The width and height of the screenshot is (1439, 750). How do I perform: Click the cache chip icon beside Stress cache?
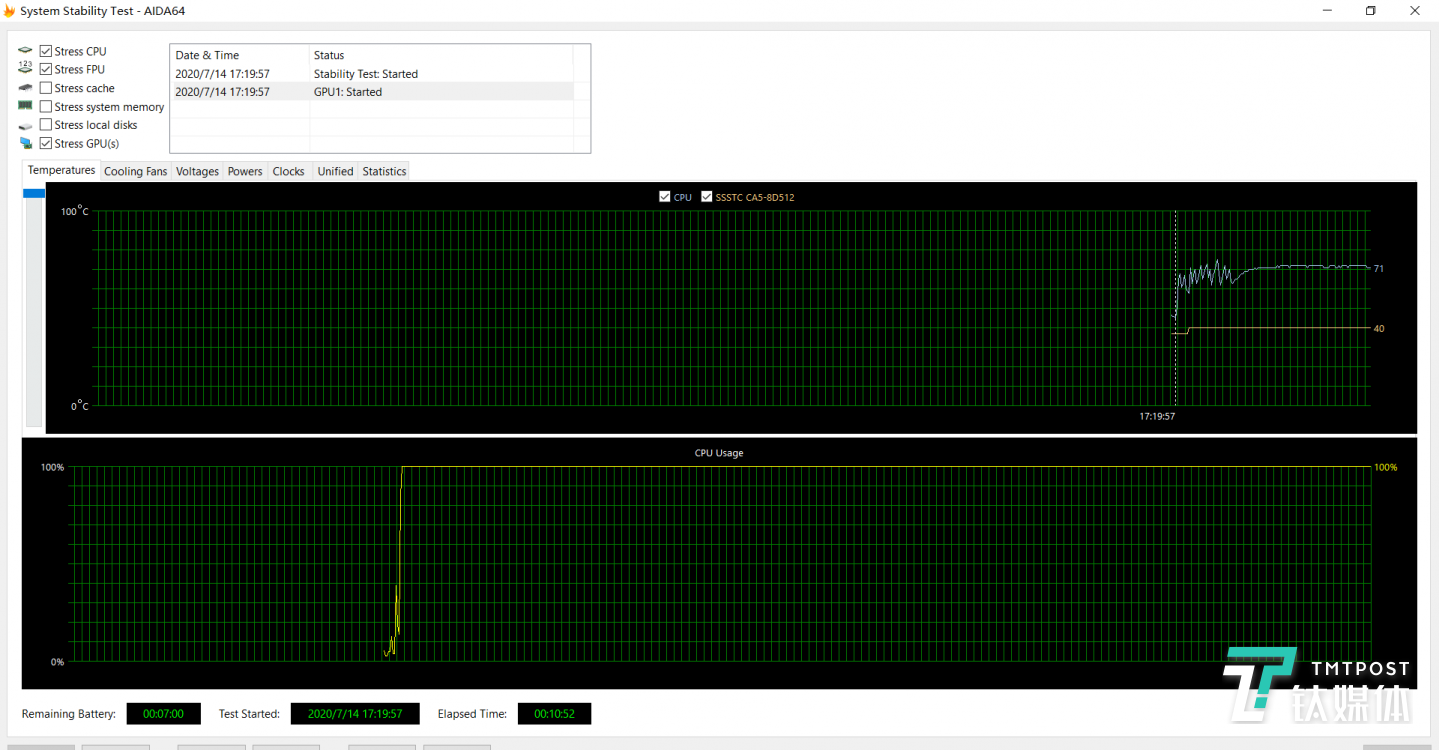[x=25, y=88]
